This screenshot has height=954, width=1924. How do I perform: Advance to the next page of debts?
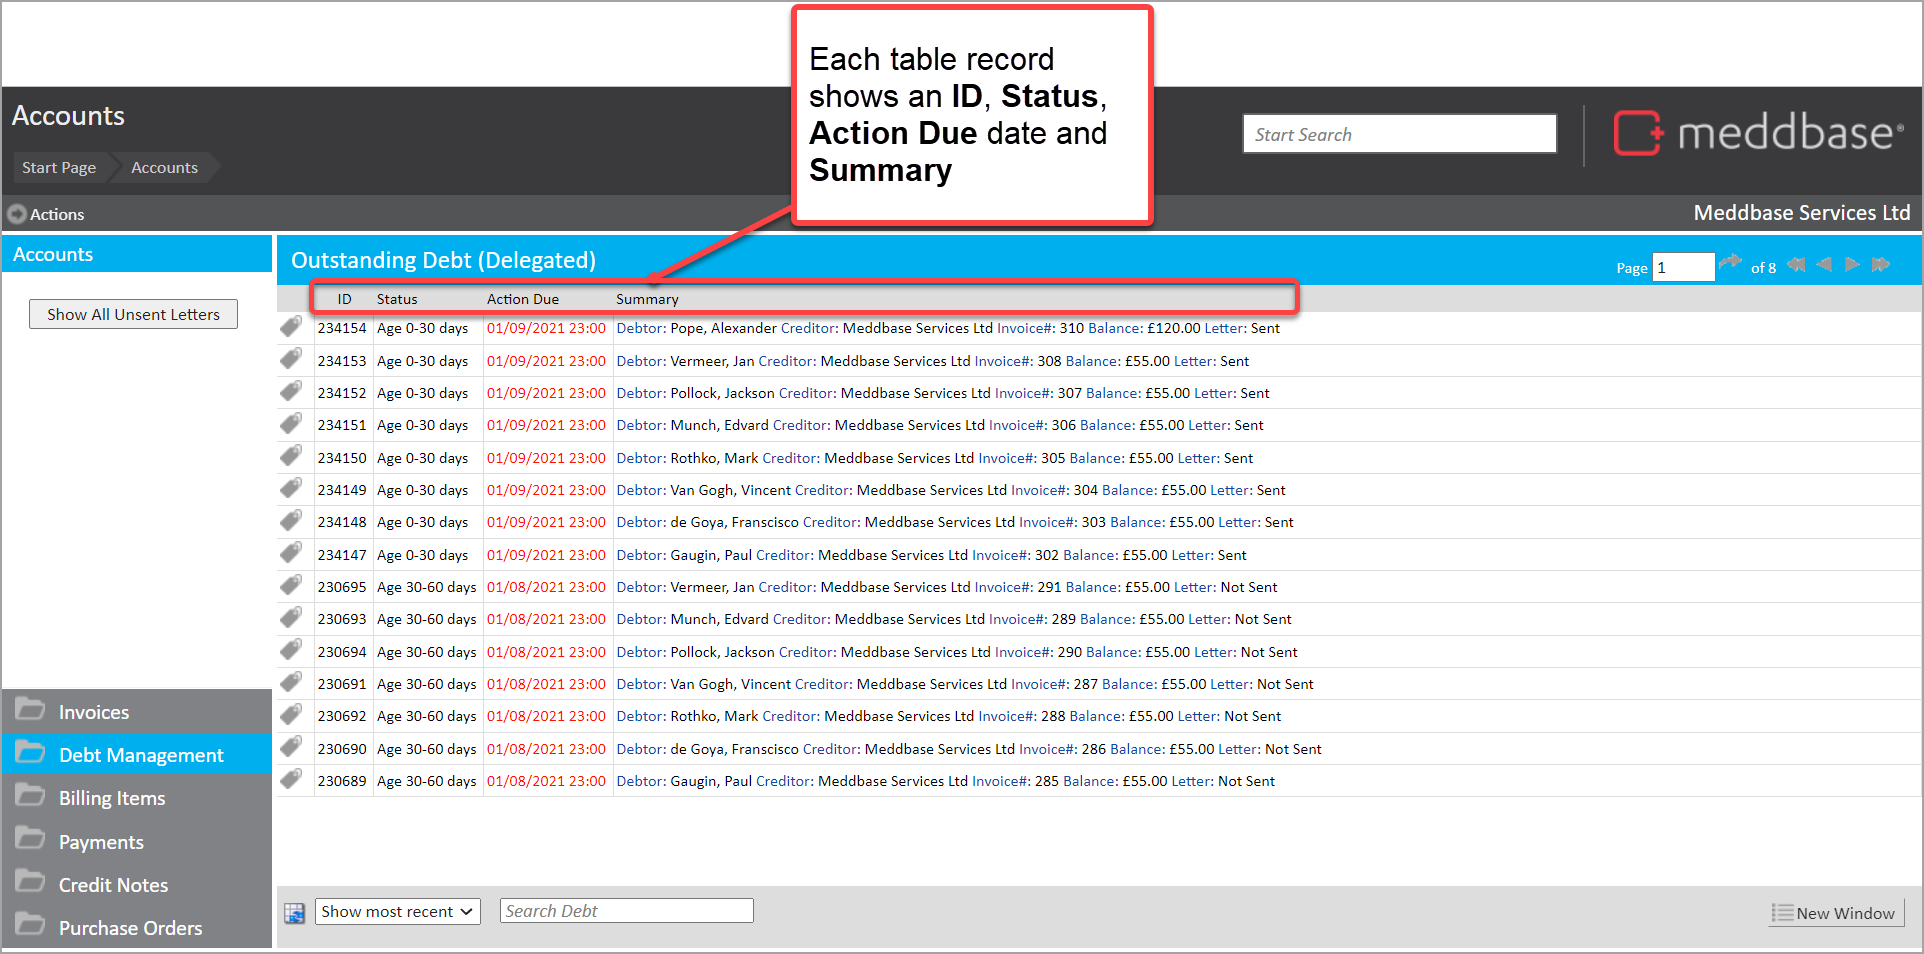tap(1852, 265)
